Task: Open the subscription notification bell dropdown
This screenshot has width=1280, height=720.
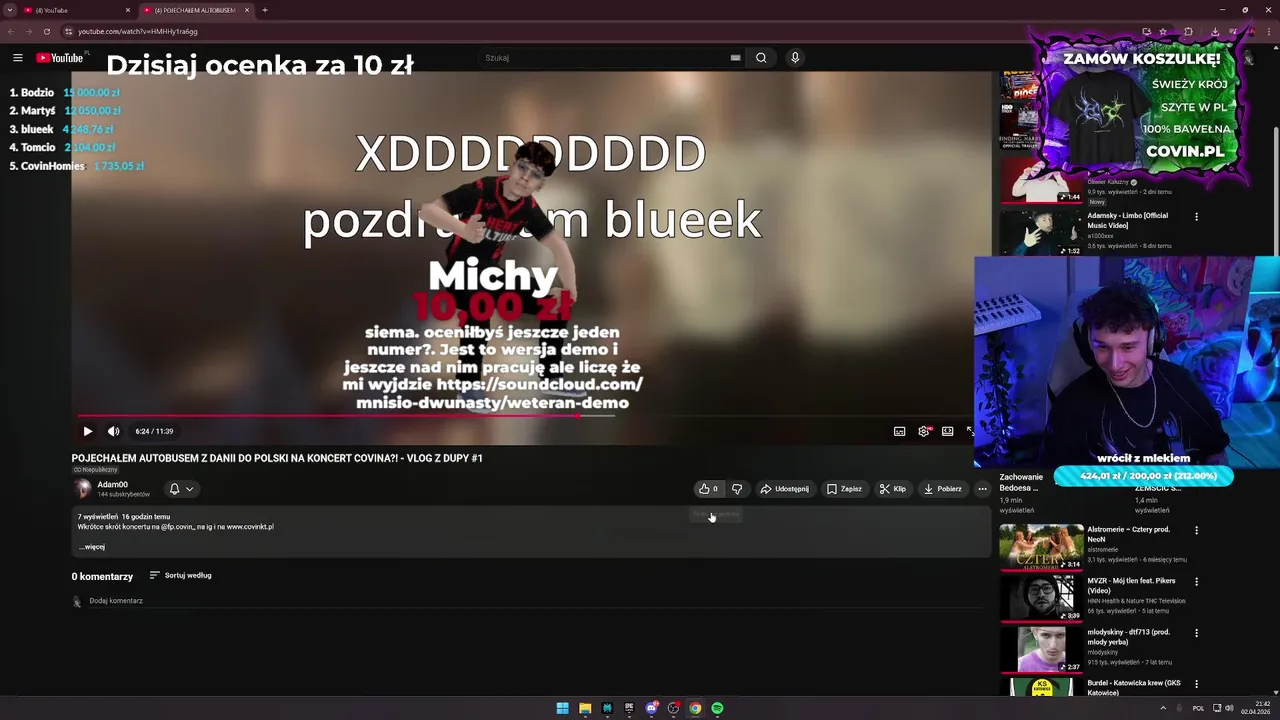Action: 181,489
